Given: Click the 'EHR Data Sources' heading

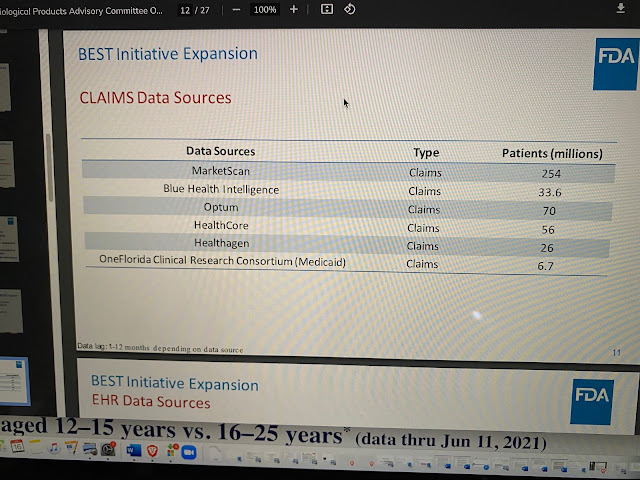Looking at the screenshot, I should [151, 401].
